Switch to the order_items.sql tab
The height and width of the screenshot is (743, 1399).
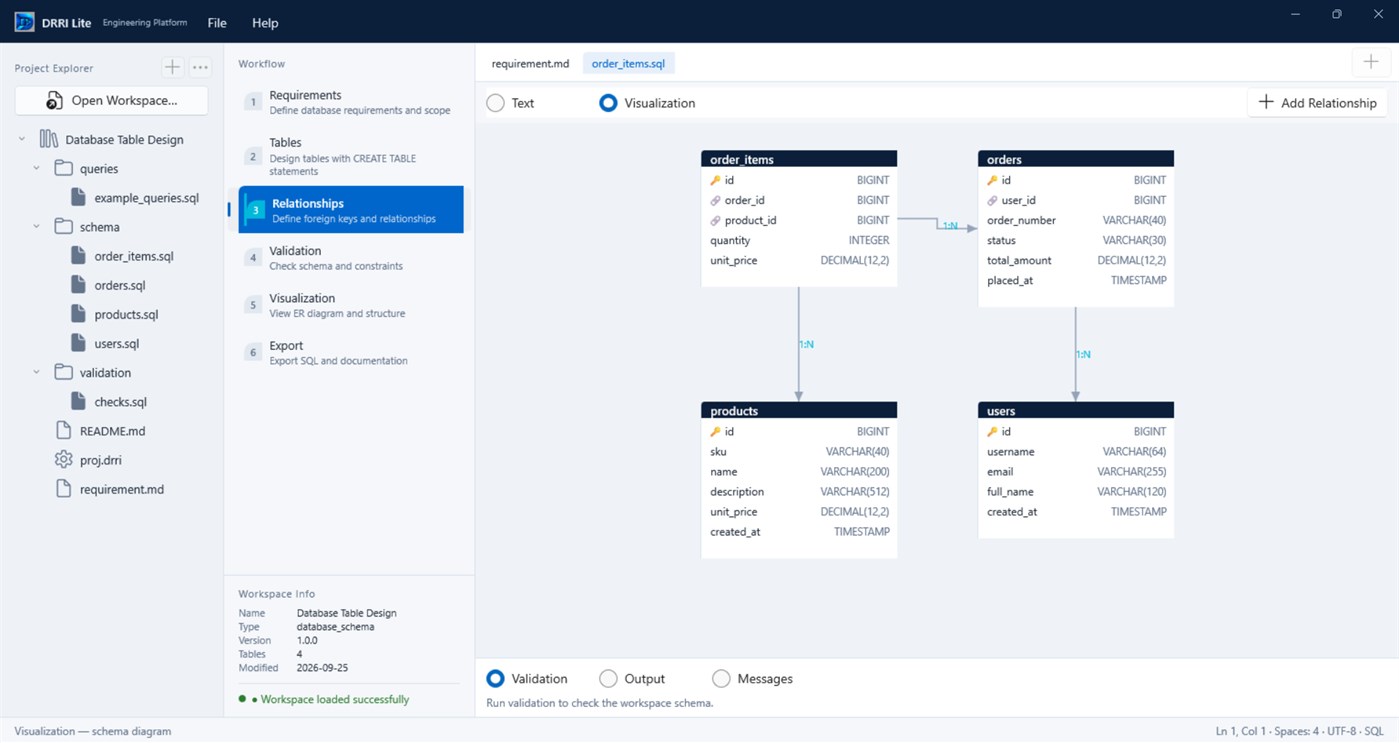[x=628, y=63]
